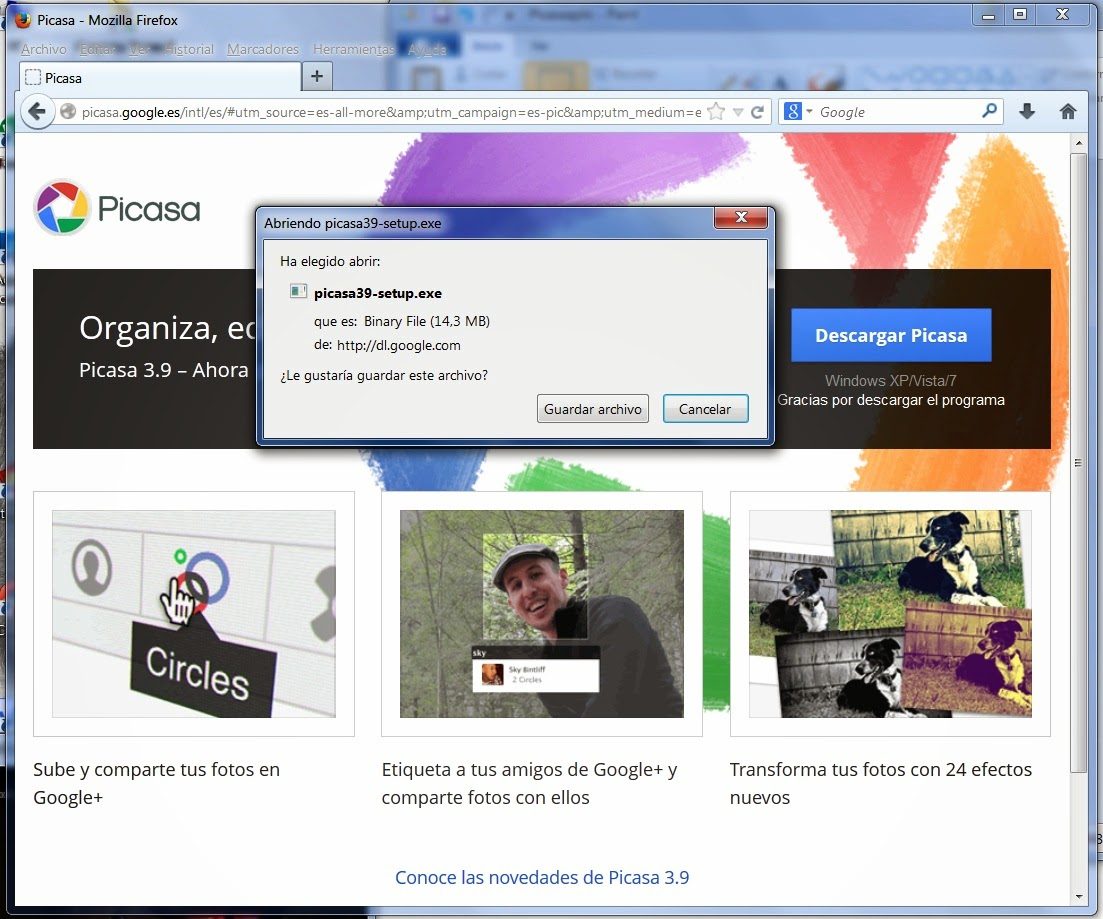Reload the page with the refresh icon
This screenshot has width=1103, height=919.
tap(758, 112)
